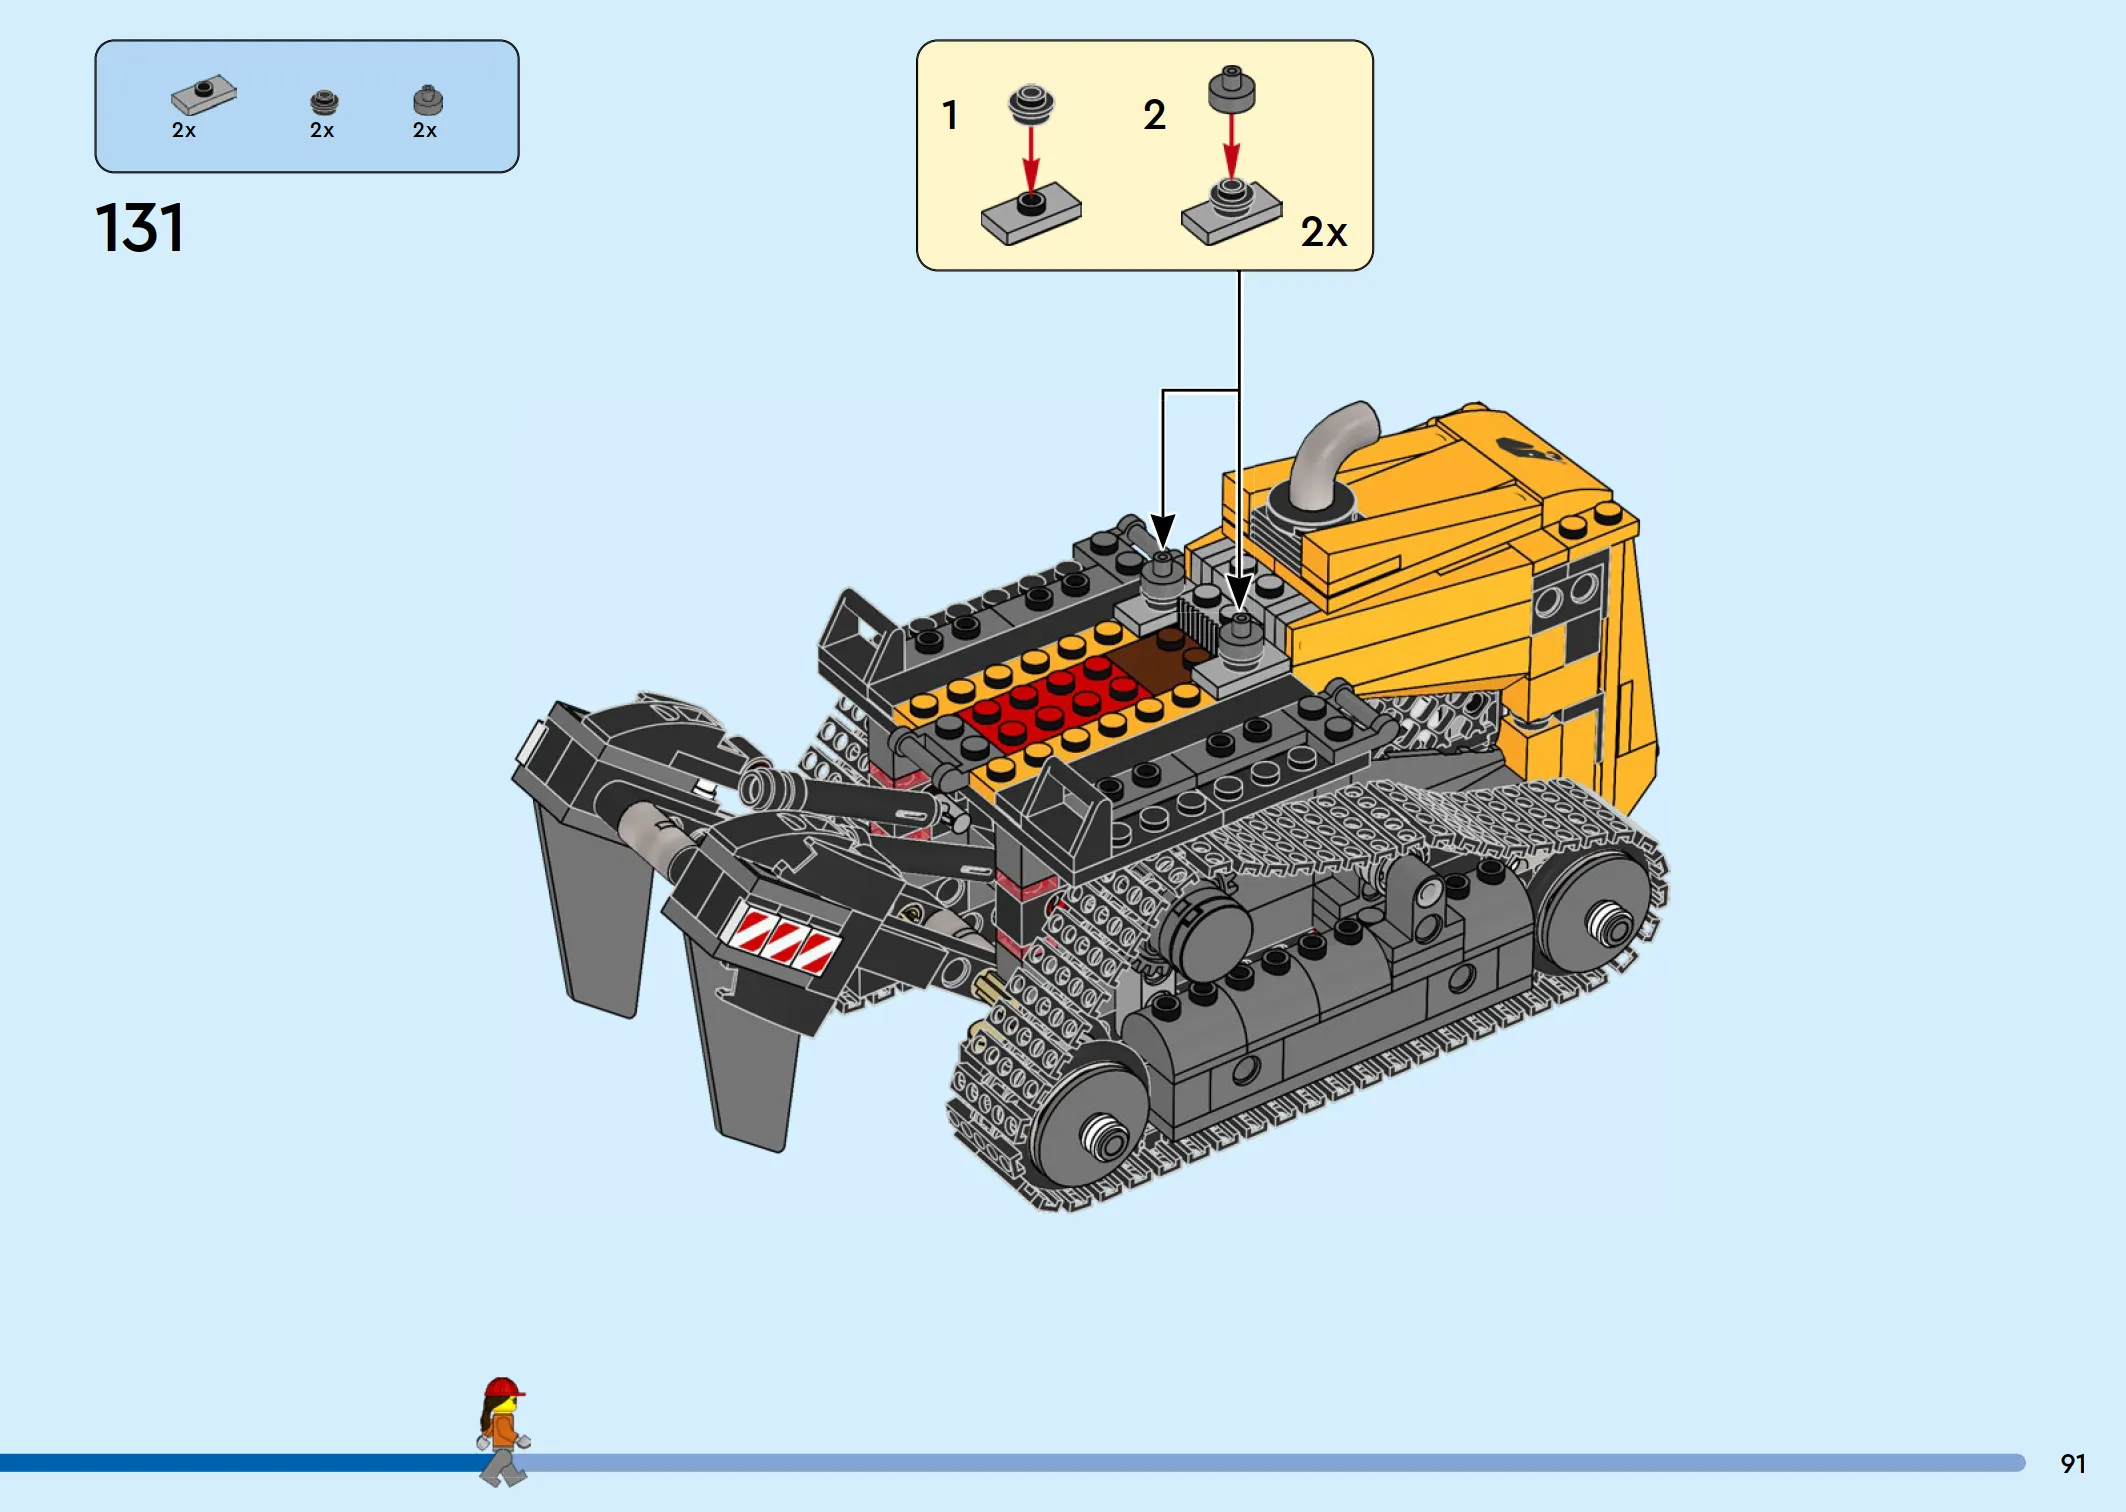Click the round stud plate part in the parts list
Screen dimensions: 2126x1512
point(324,102)
